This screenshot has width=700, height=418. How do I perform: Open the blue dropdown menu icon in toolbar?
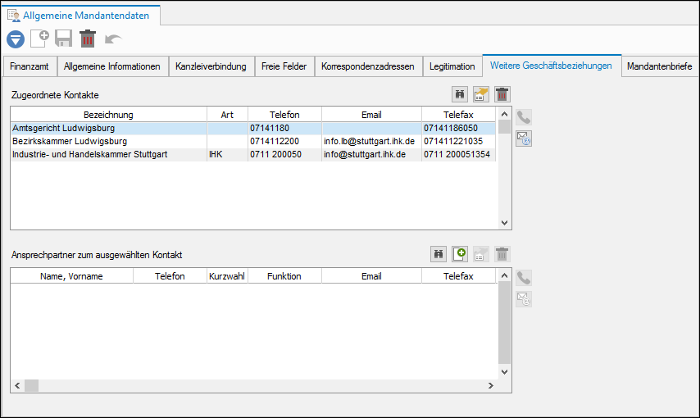point(15,39)
